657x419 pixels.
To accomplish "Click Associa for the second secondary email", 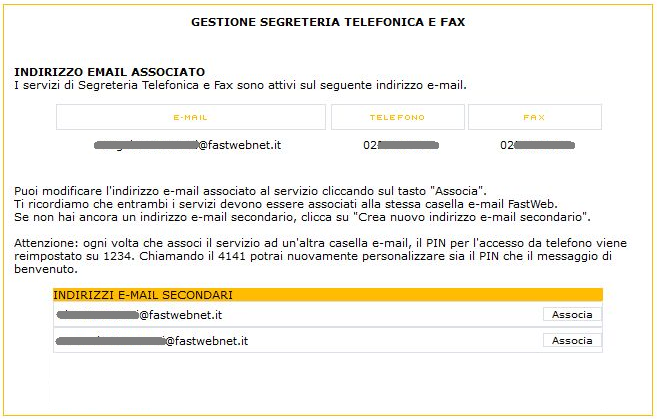I will pyautogui.click(x=572, y=340).
